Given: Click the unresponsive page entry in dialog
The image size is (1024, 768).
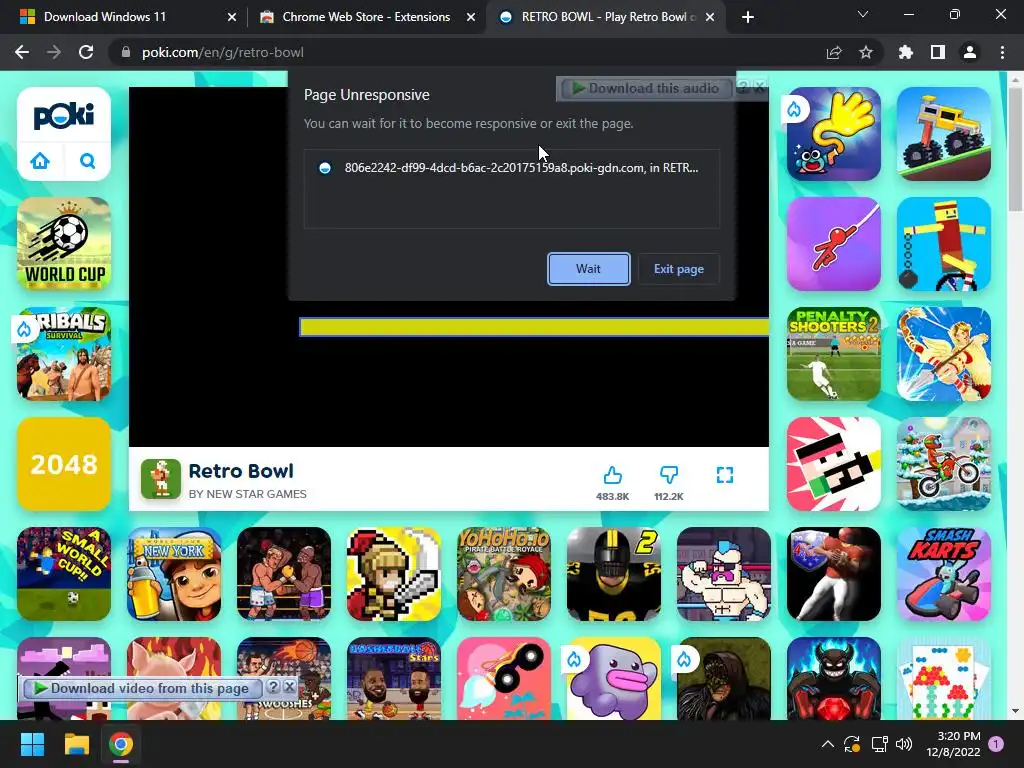Looking at the screenshot, I should coord(511,168).
